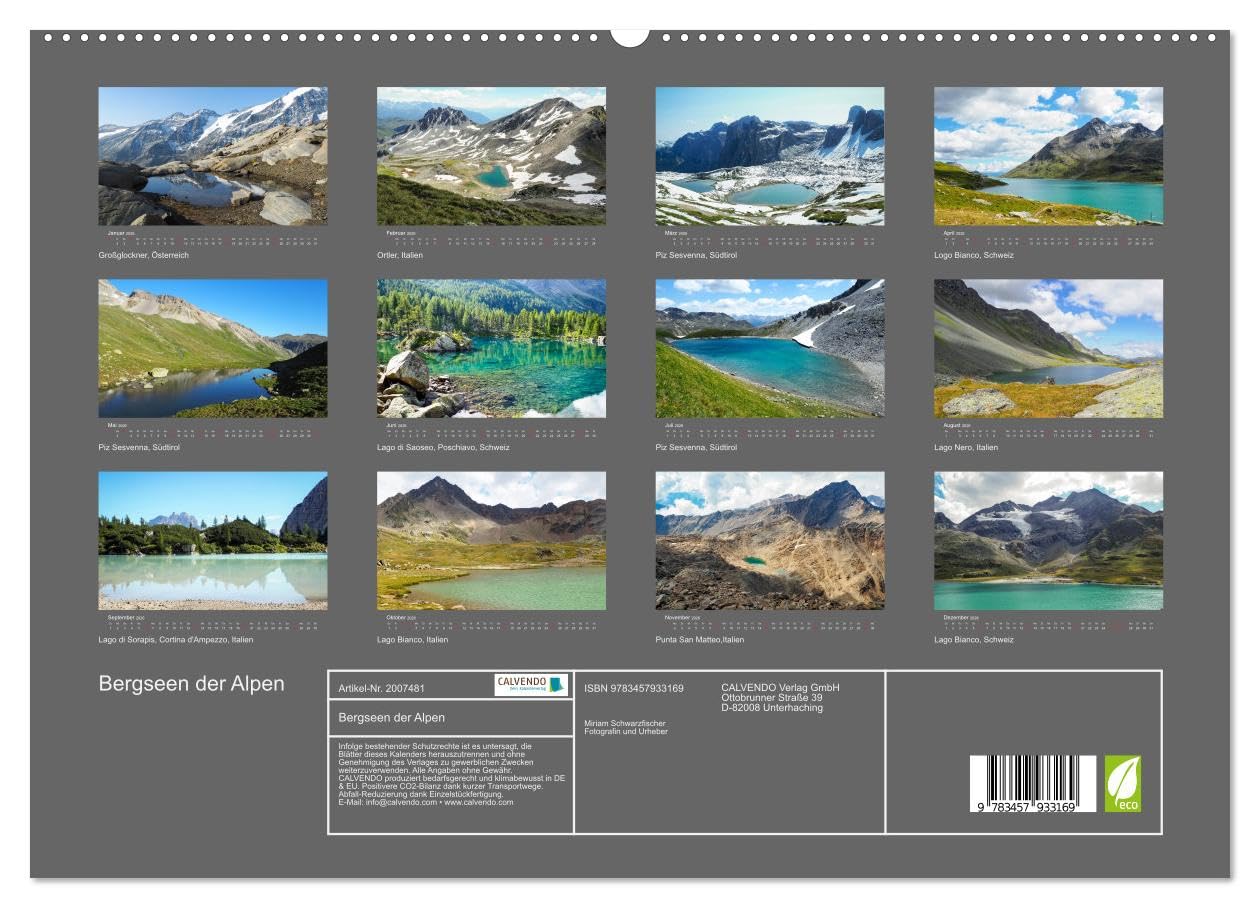The image size is (1260, 908).
Task: Click caption 'Ortler, Italien'
Action: pos(400,255)
